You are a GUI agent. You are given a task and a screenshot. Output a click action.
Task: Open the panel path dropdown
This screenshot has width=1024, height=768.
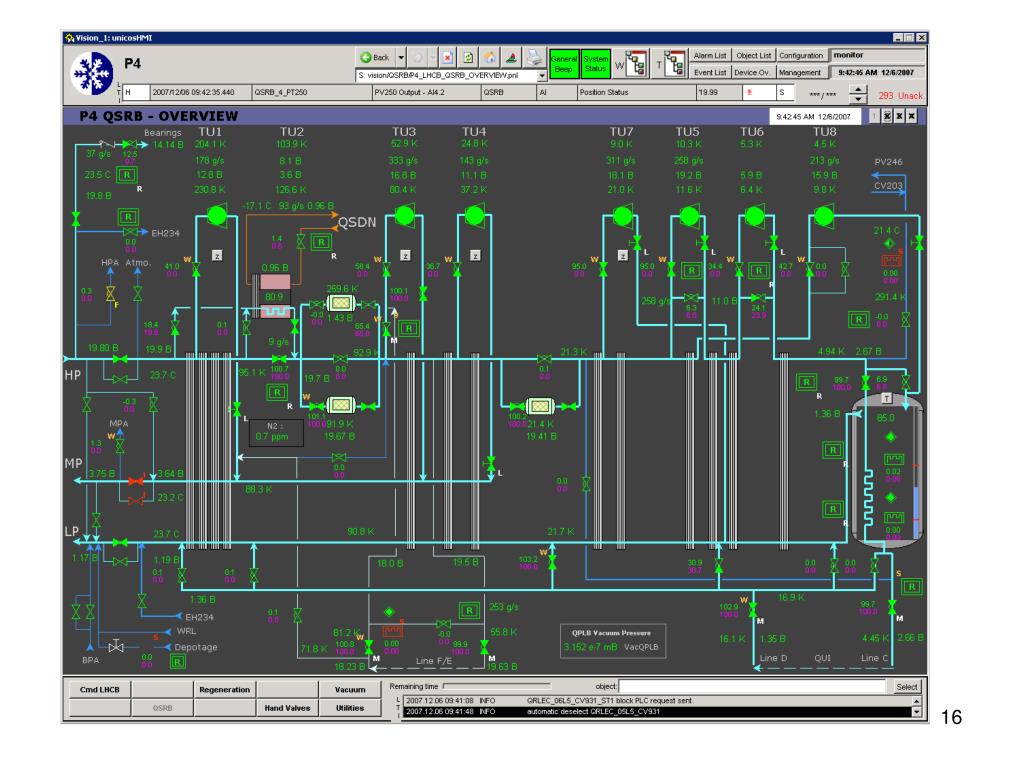point(541,76)
